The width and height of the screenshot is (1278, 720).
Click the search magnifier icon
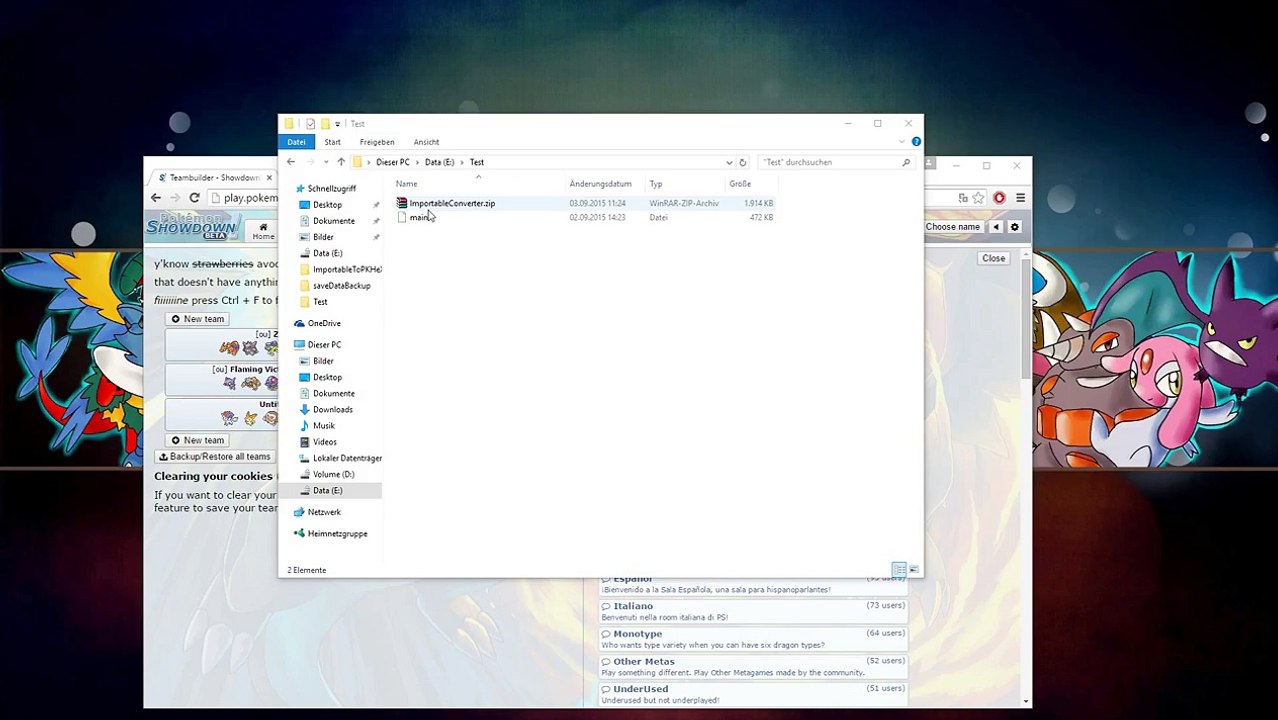click(x=906, y=162)
